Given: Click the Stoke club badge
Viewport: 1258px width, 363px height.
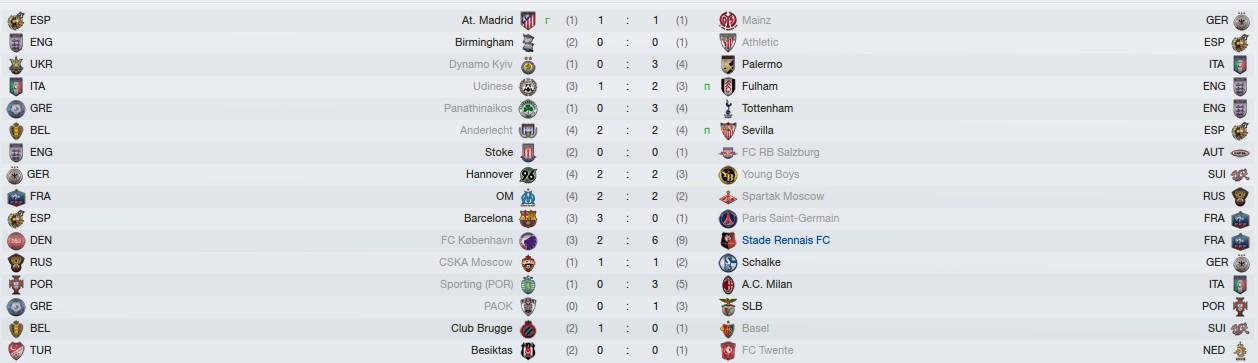Looking at the screenshot, I should coord(528,152).
